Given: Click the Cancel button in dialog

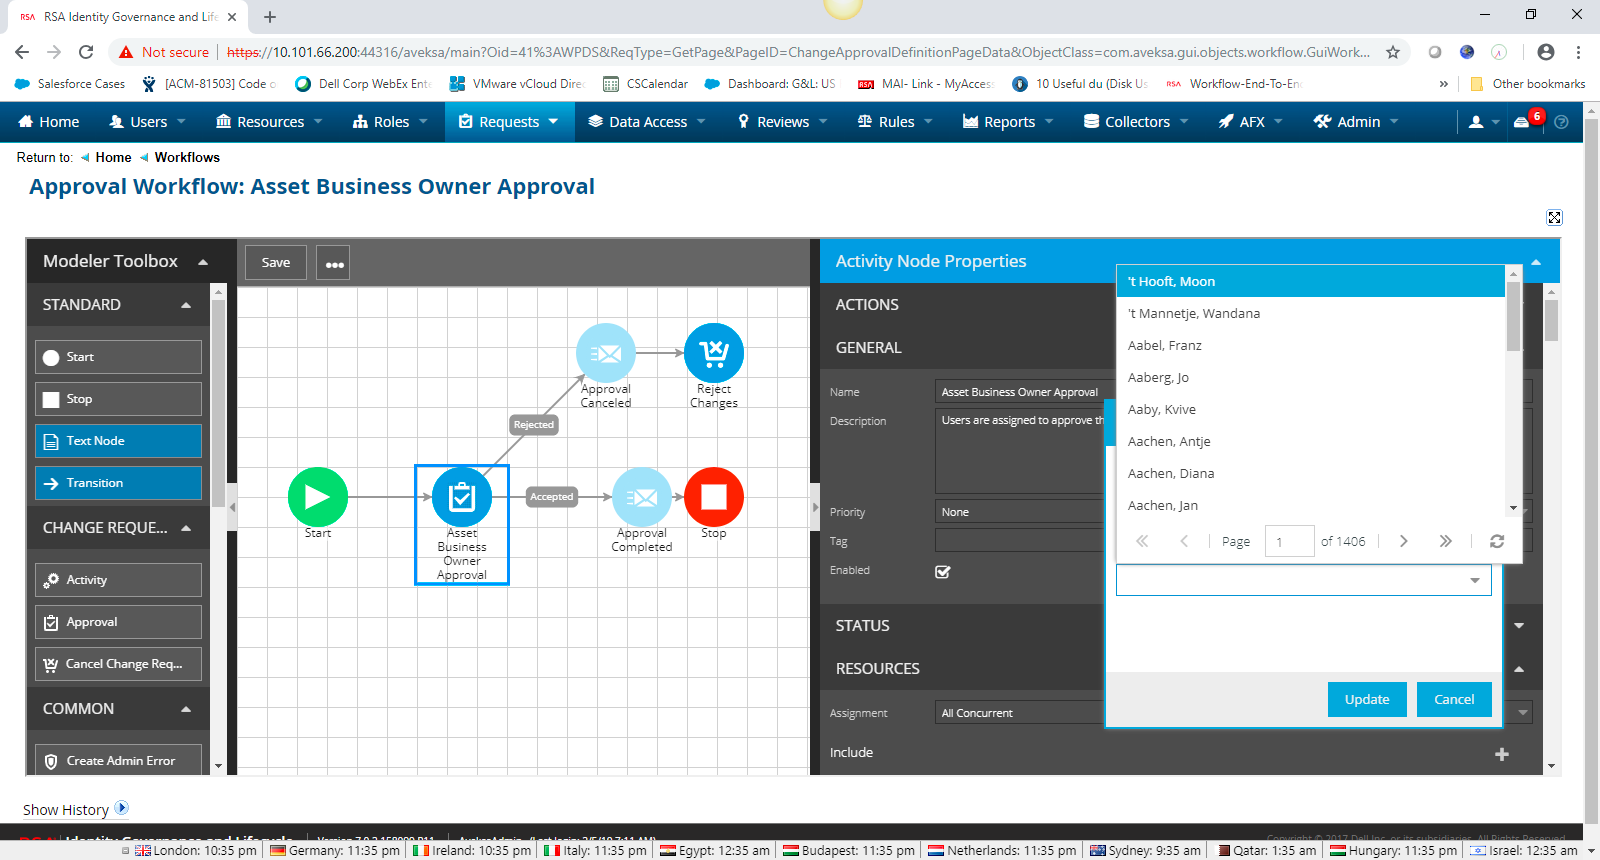Looking at the screenshot, I should tap(1453, 699).
